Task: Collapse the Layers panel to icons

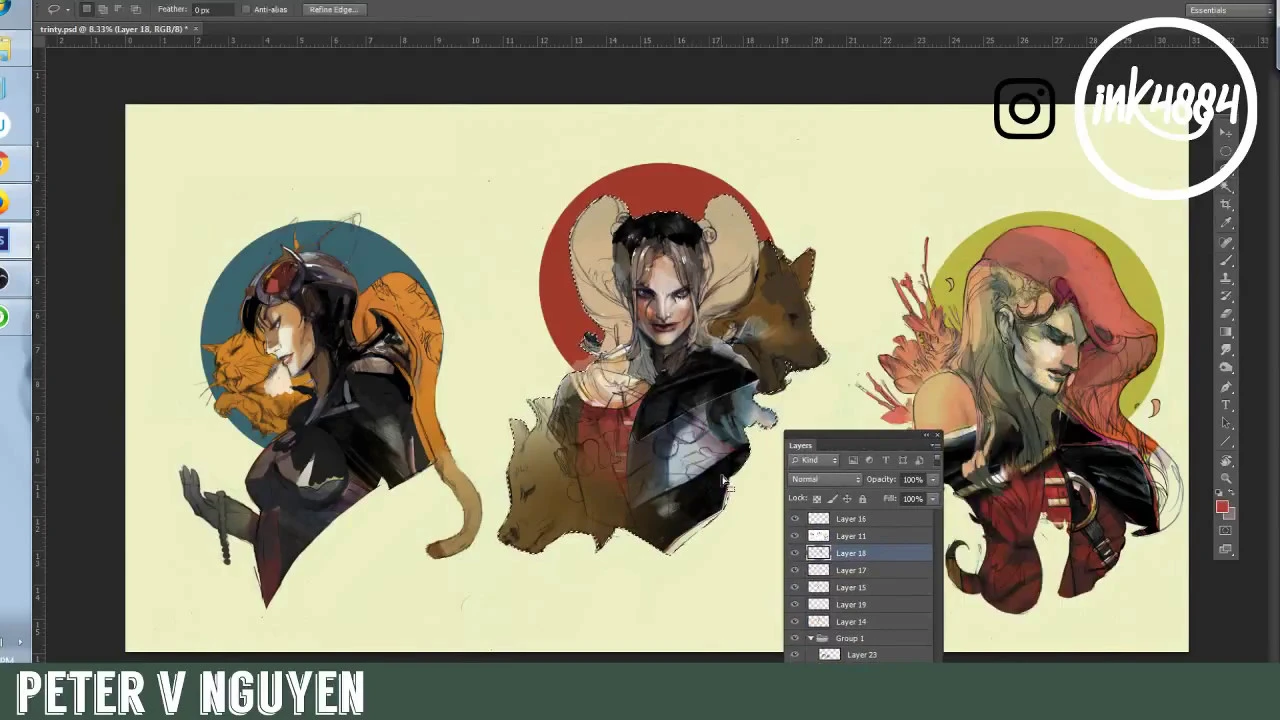Action: click(927, 435)
